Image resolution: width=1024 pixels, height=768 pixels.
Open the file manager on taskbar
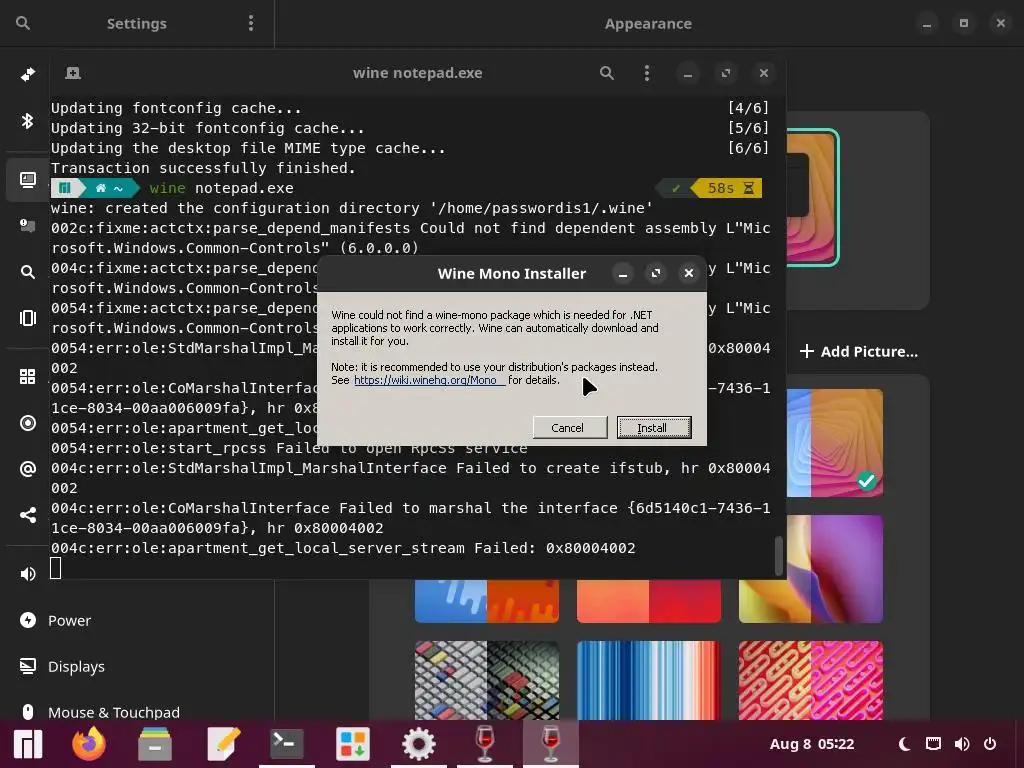pyautogui.click(x=155, y=744)
